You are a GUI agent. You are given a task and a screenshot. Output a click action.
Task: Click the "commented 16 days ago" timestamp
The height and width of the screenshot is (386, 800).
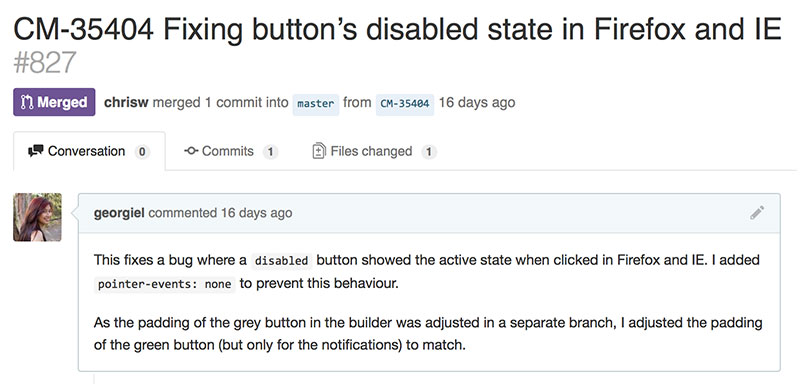click(x=220, y=213)
